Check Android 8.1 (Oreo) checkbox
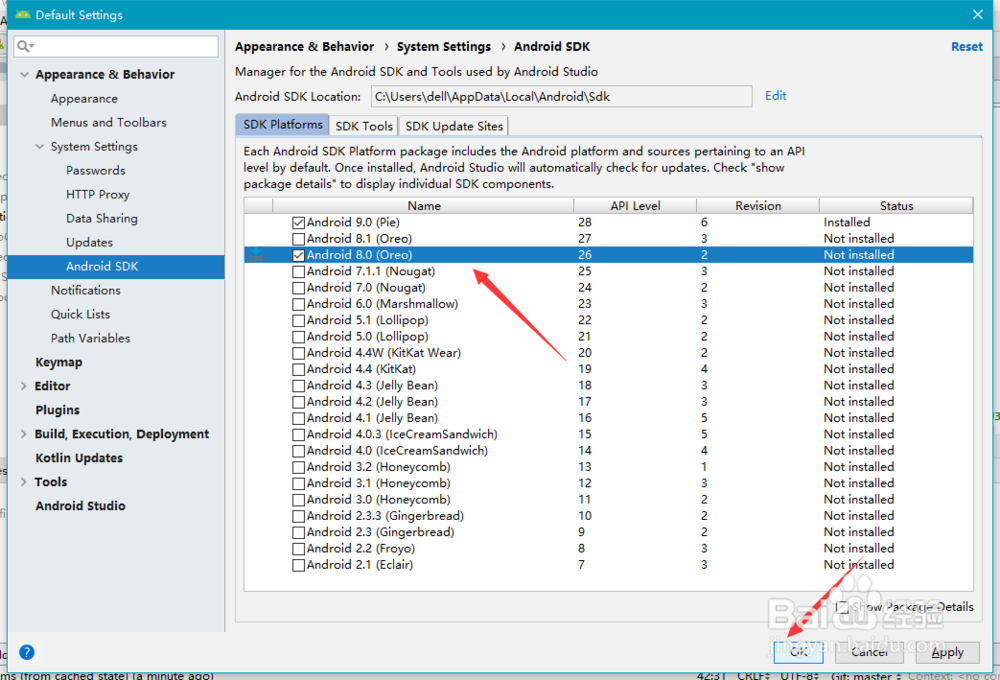Viewport: 1000px width, 680px height. [298, 239]
